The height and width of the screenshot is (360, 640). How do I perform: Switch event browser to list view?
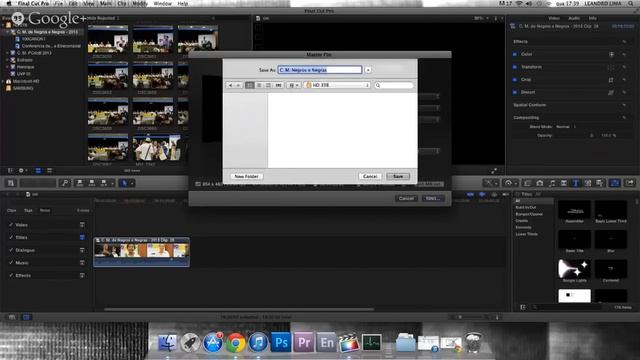coord(49,171)
